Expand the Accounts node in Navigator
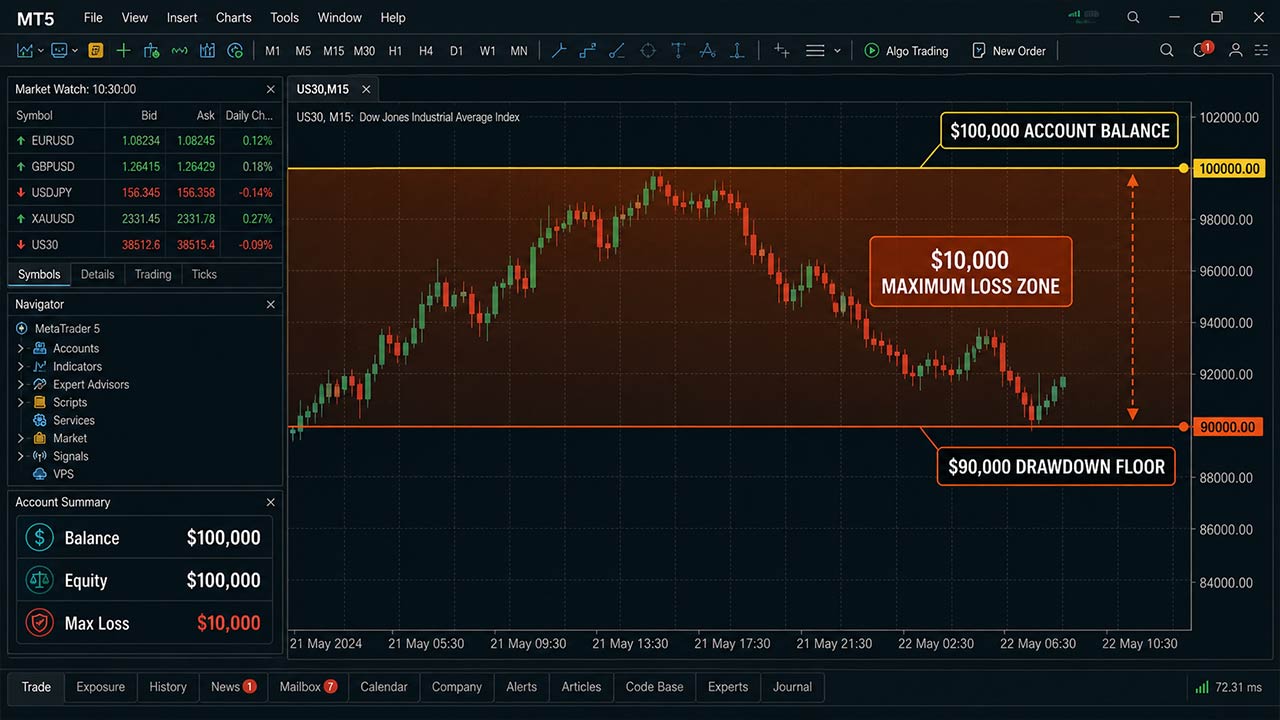 20,348
